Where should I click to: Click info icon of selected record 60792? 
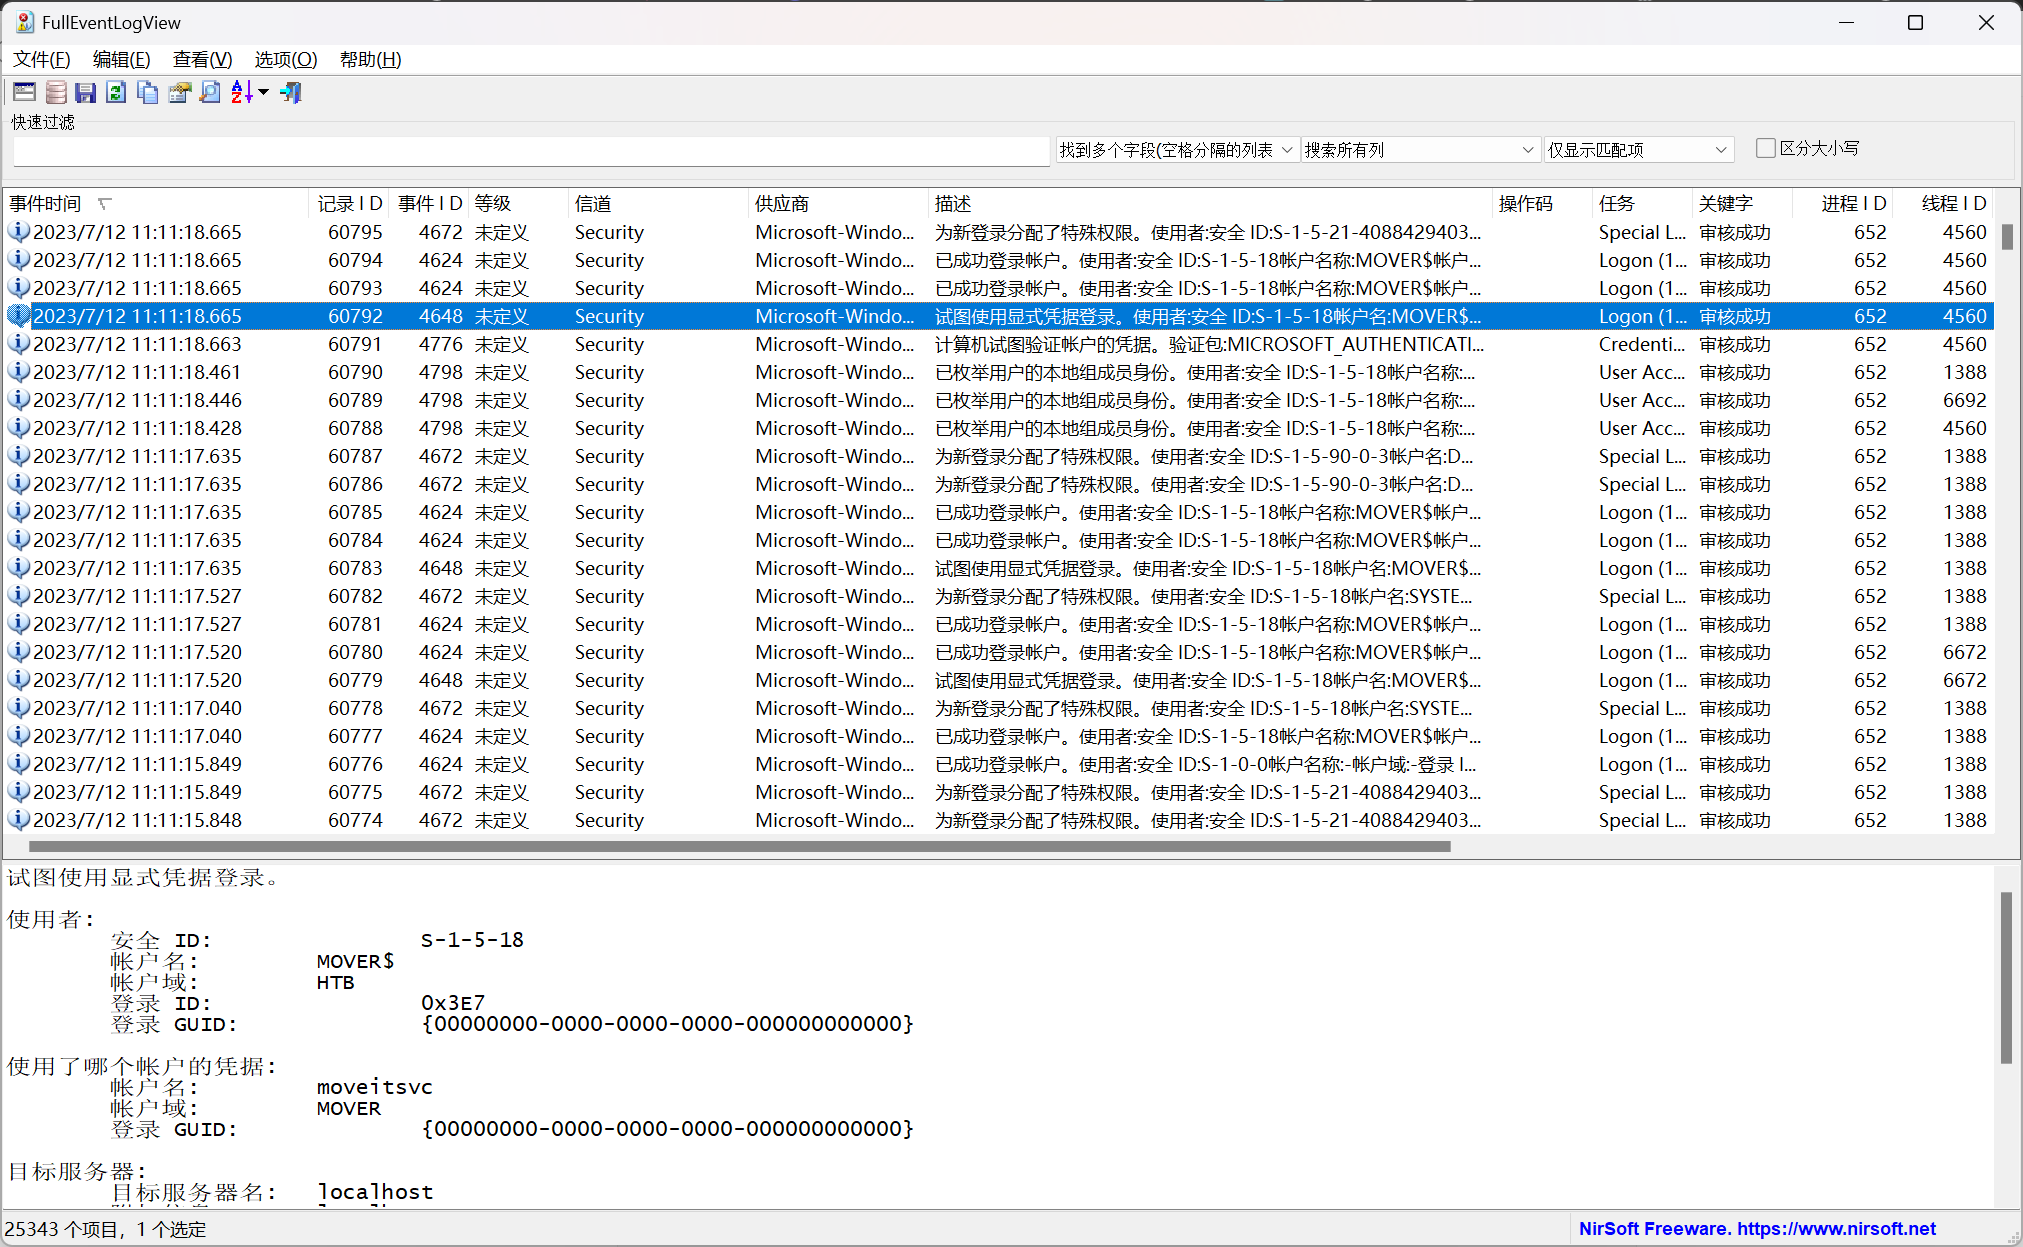[x=18, y=316]
